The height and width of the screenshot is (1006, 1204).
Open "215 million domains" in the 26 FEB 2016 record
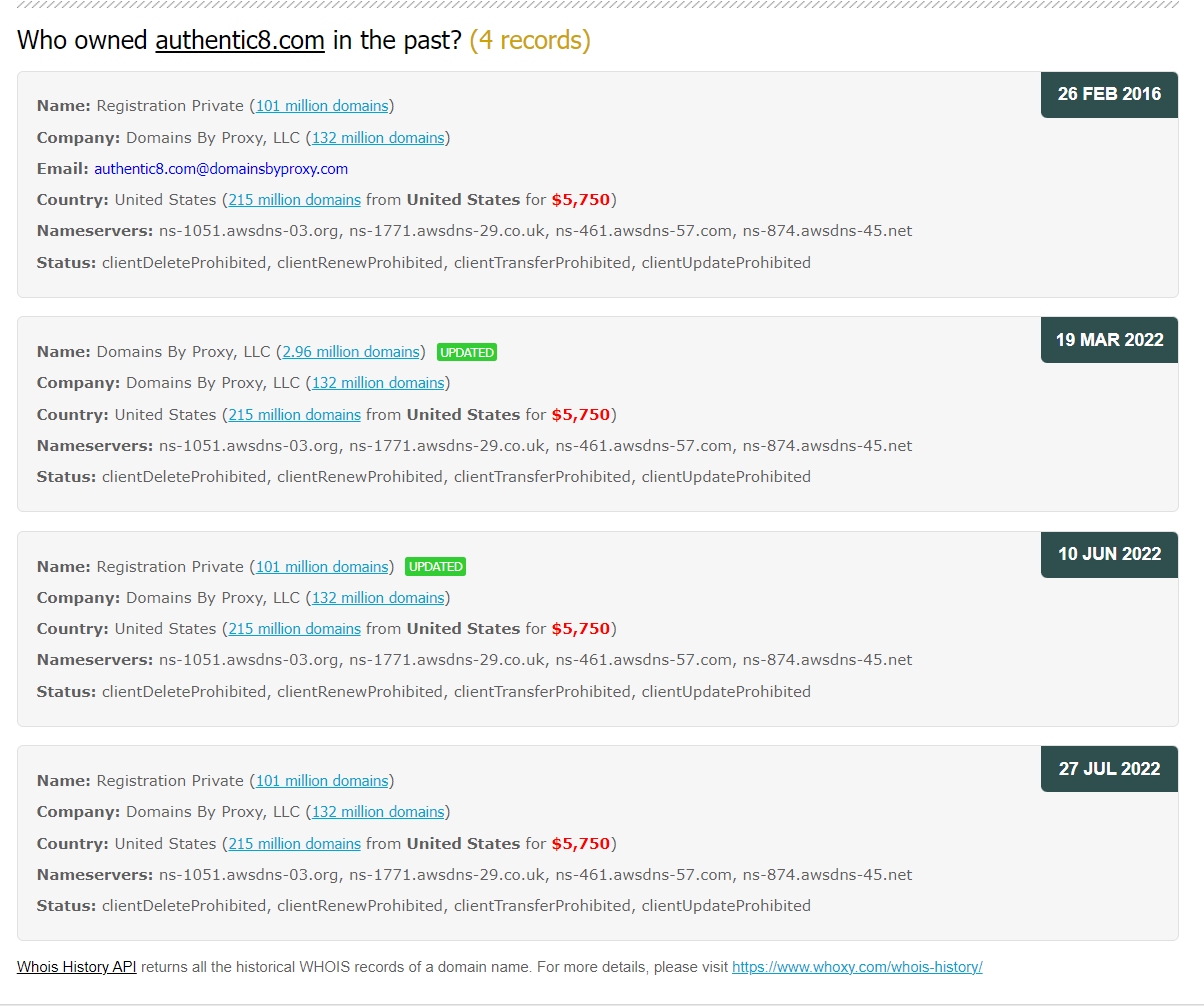click(294, 199)
